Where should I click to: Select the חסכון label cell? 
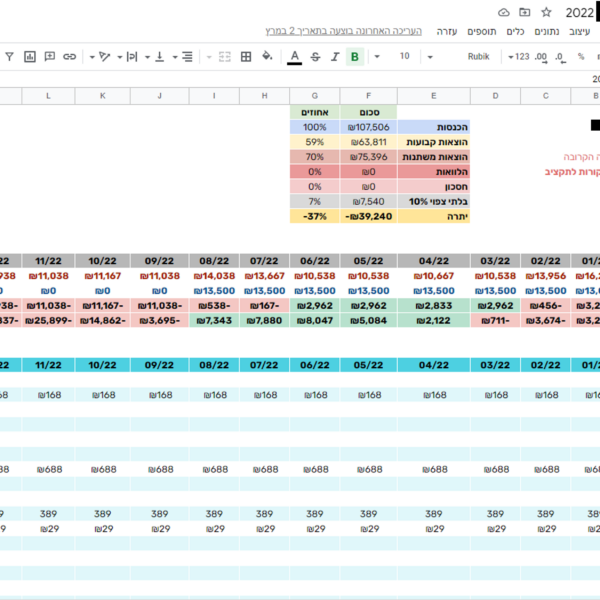pyautogui.click(x=434, y=187)
